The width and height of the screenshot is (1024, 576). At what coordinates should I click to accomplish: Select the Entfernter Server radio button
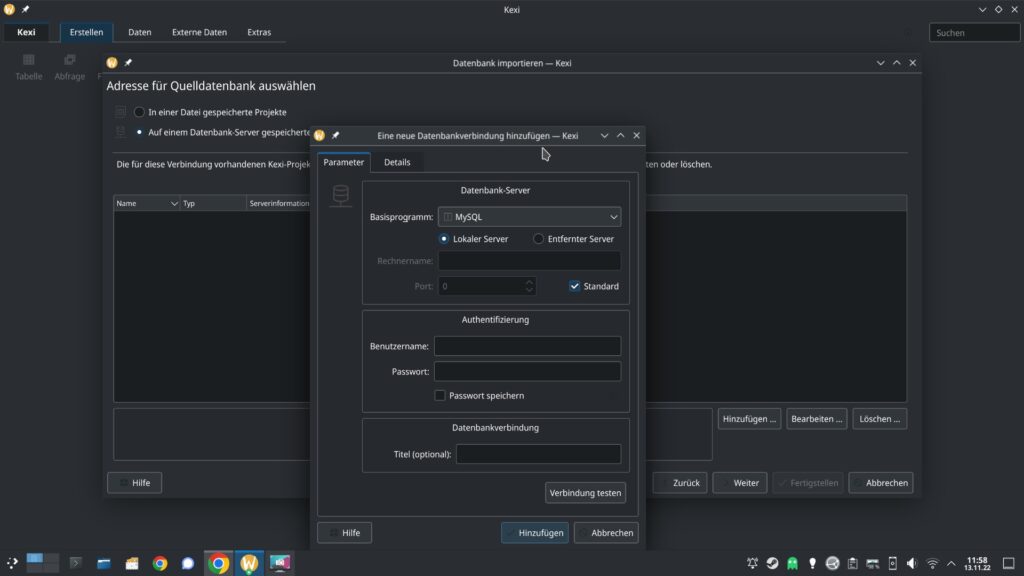(538, 239)
